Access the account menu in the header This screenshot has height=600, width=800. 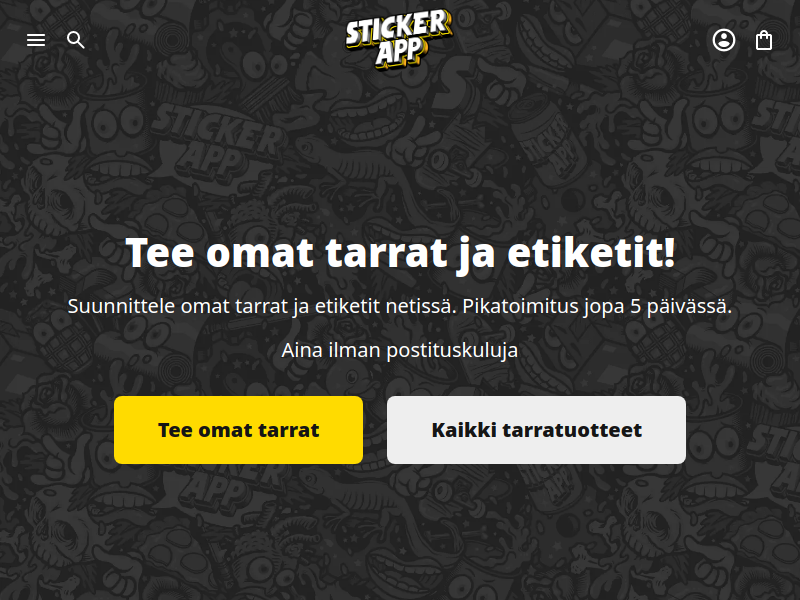(x=723, y=40)
